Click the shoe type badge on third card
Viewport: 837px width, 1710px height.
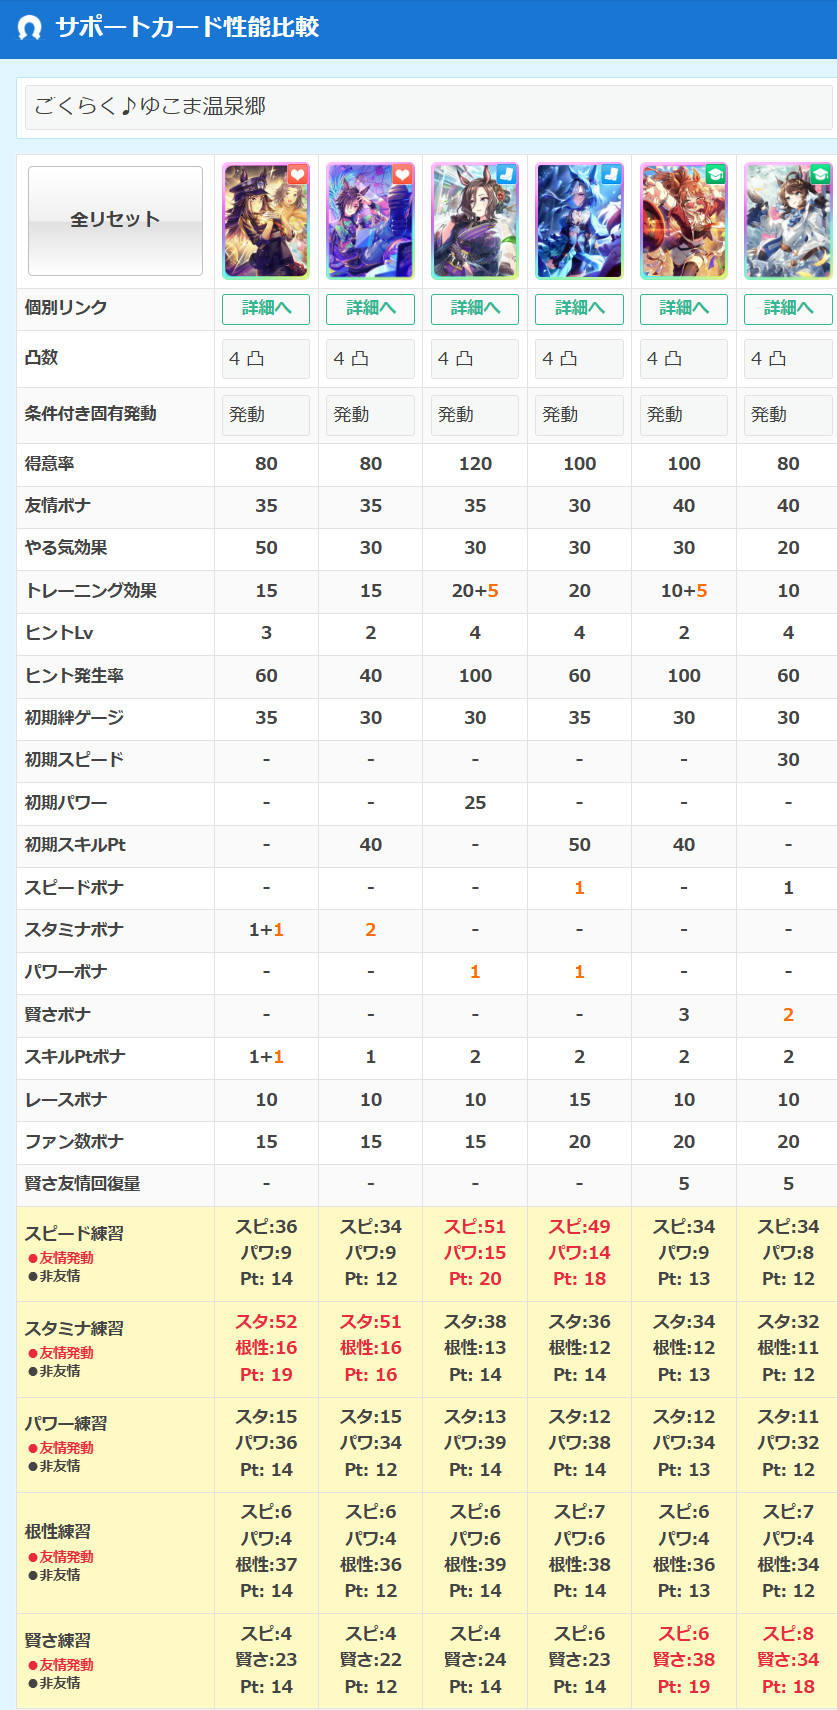click(x=506, y=175)
